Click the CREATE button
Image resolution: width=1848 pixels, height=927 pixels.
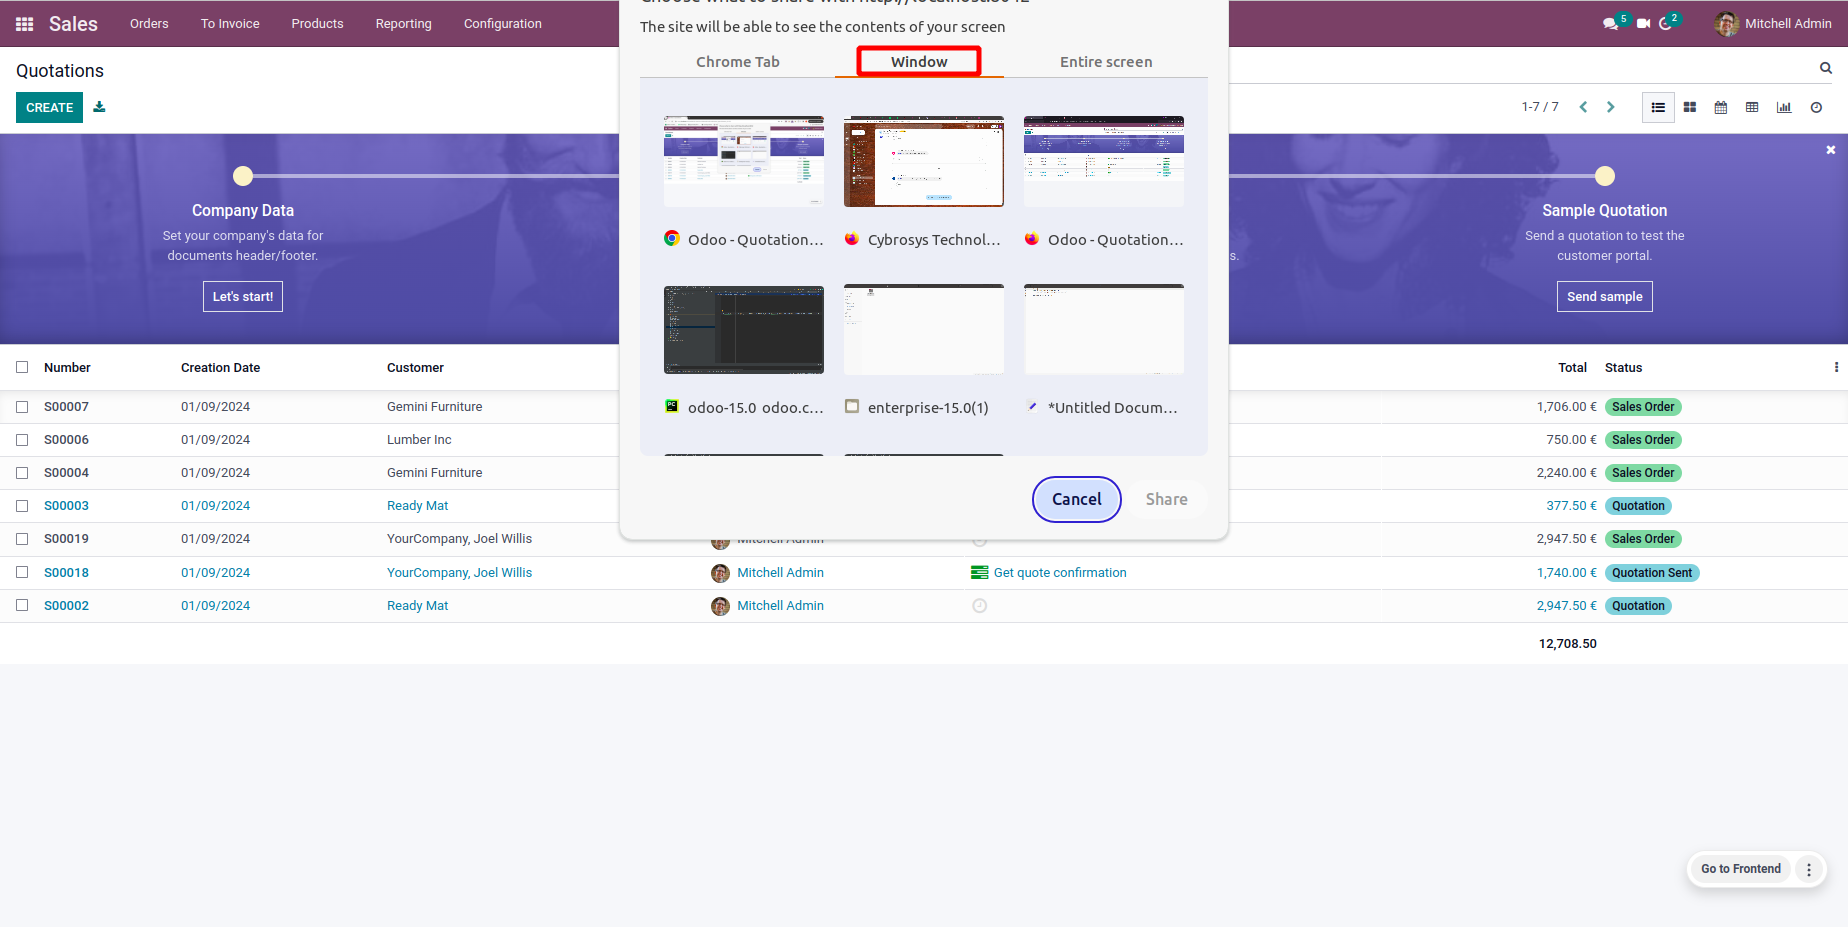[x=50, y=107]
